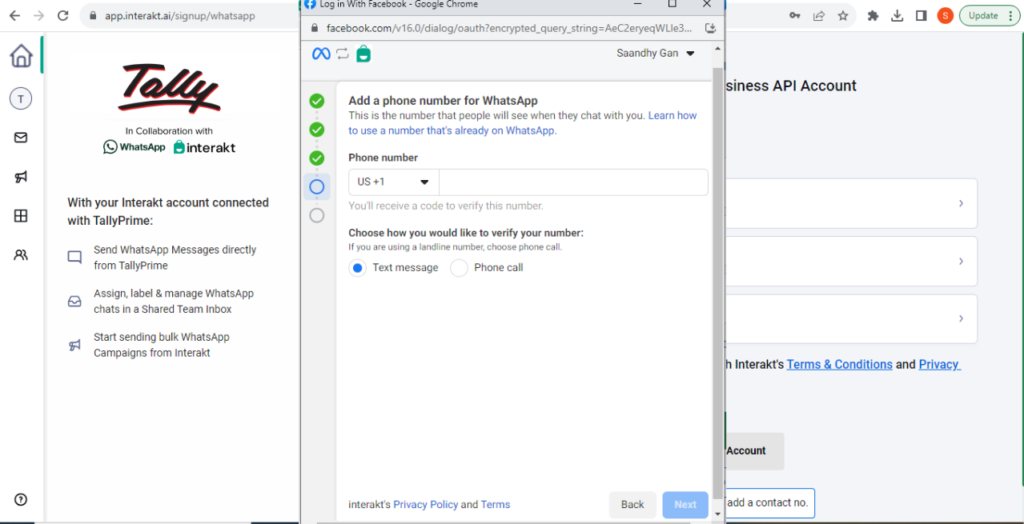Expand first card chevron in background page
The width and height of the screenshot is (1024, 524).
(961, 203)
